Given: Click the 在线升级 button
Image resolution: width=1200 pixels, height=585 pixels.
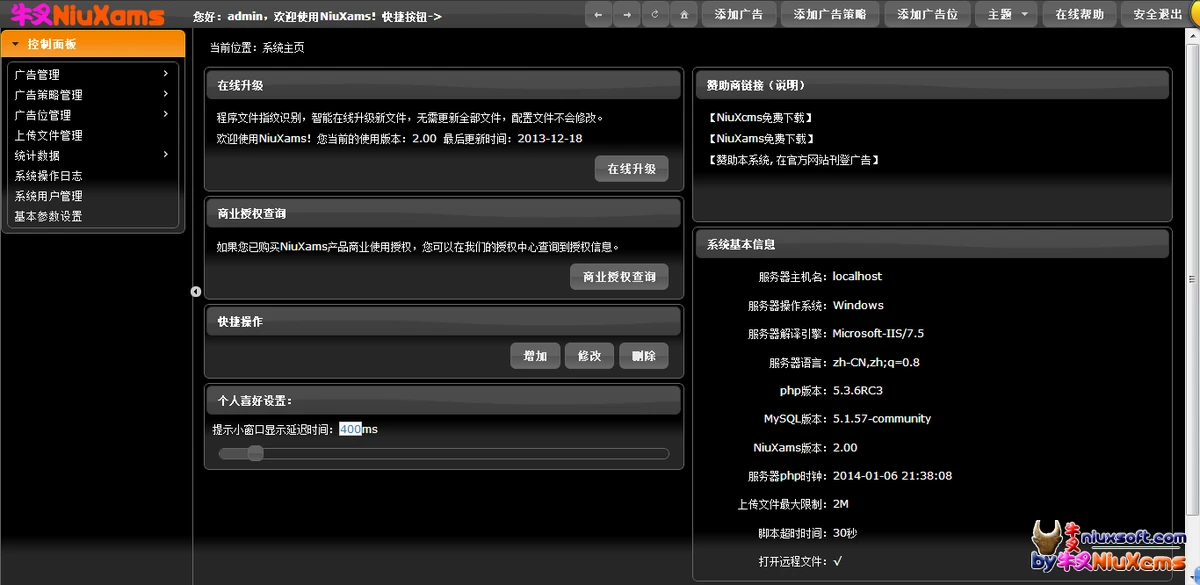Looking at the screenshot, I should pos(631,169).
